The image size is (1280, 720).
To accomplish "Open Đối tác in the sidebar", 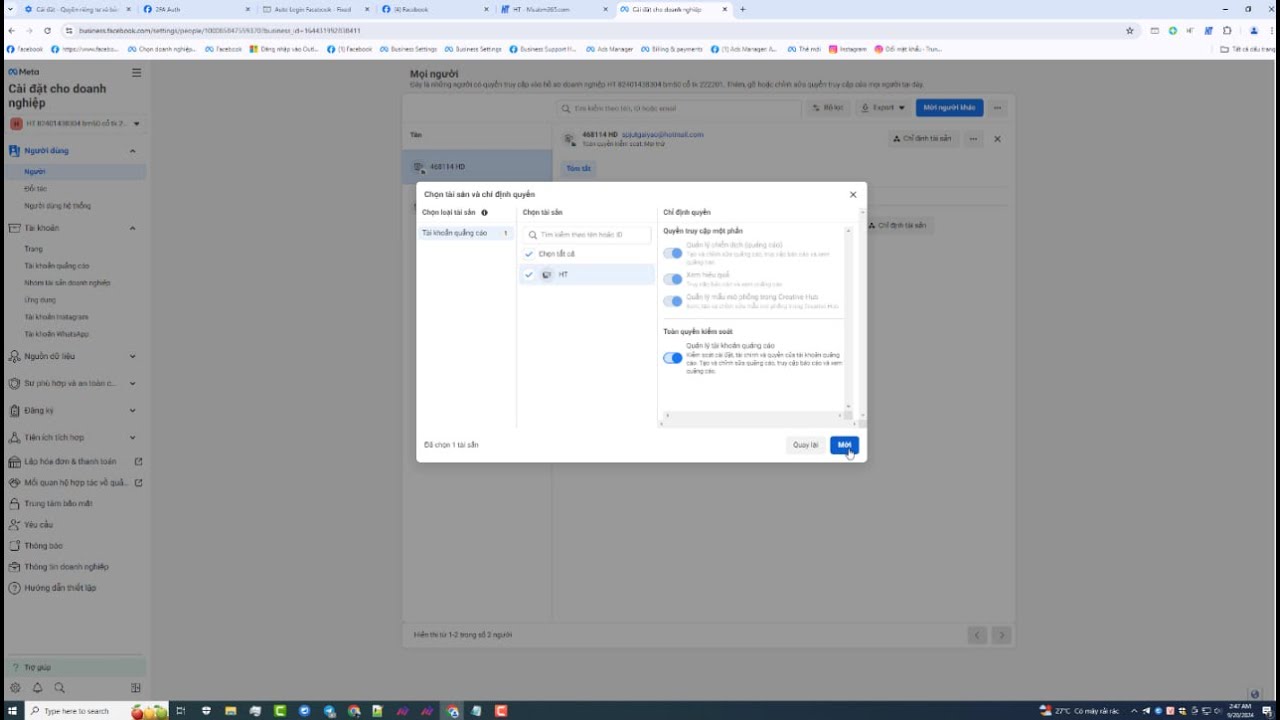I will [x=36, y=188].
